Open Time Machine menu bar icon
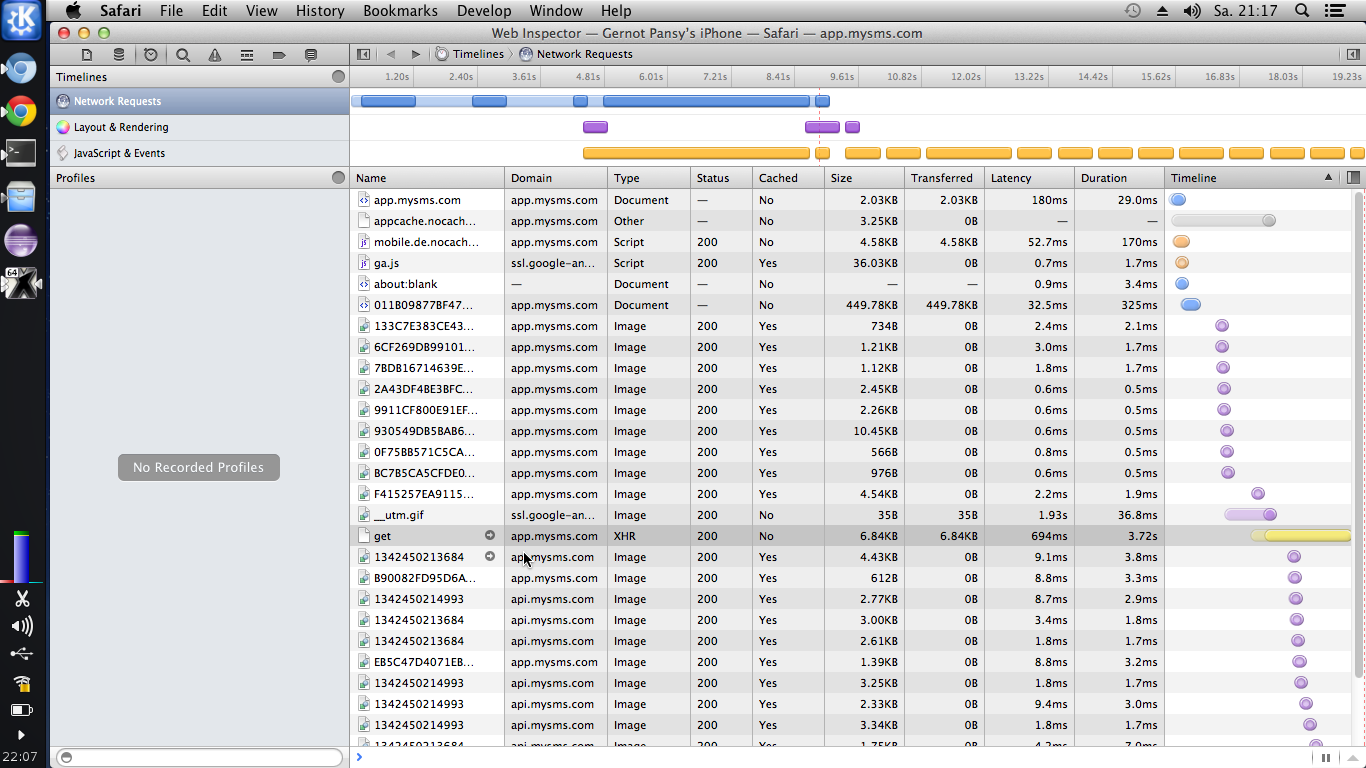 point(1132,11)
